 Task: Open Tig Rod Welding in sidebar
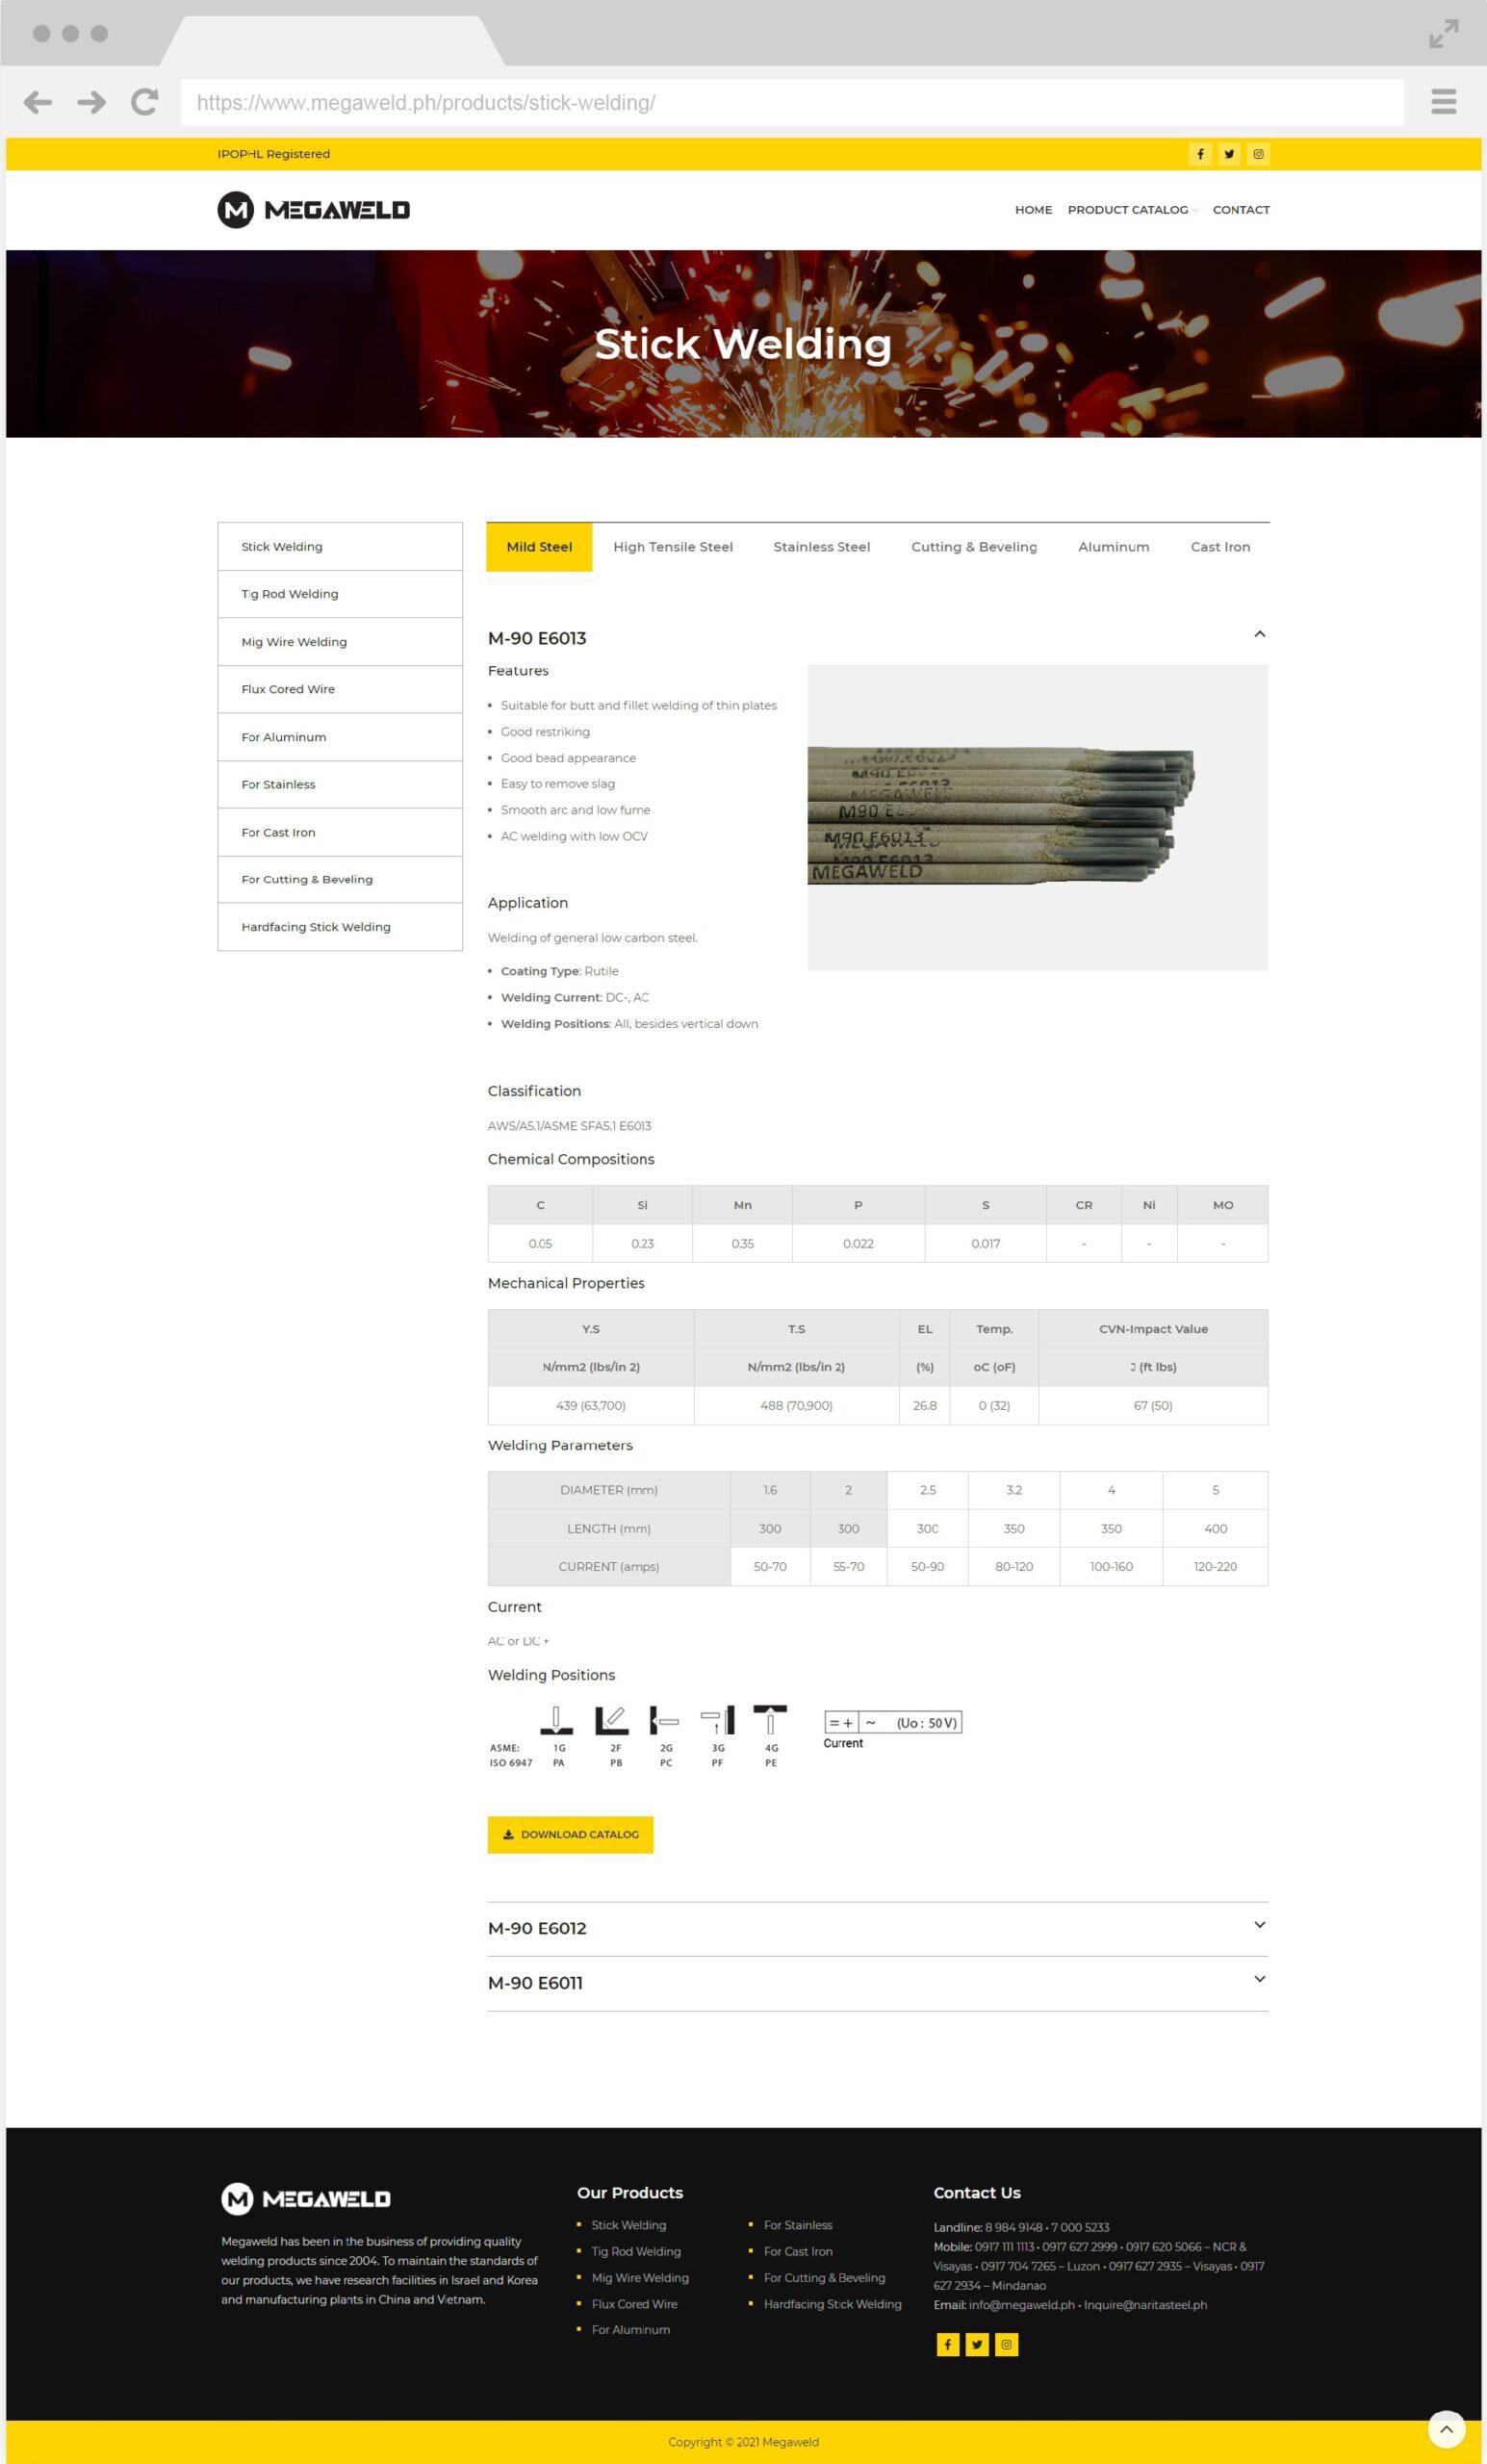pyautogui.click(x=340, y=594)
